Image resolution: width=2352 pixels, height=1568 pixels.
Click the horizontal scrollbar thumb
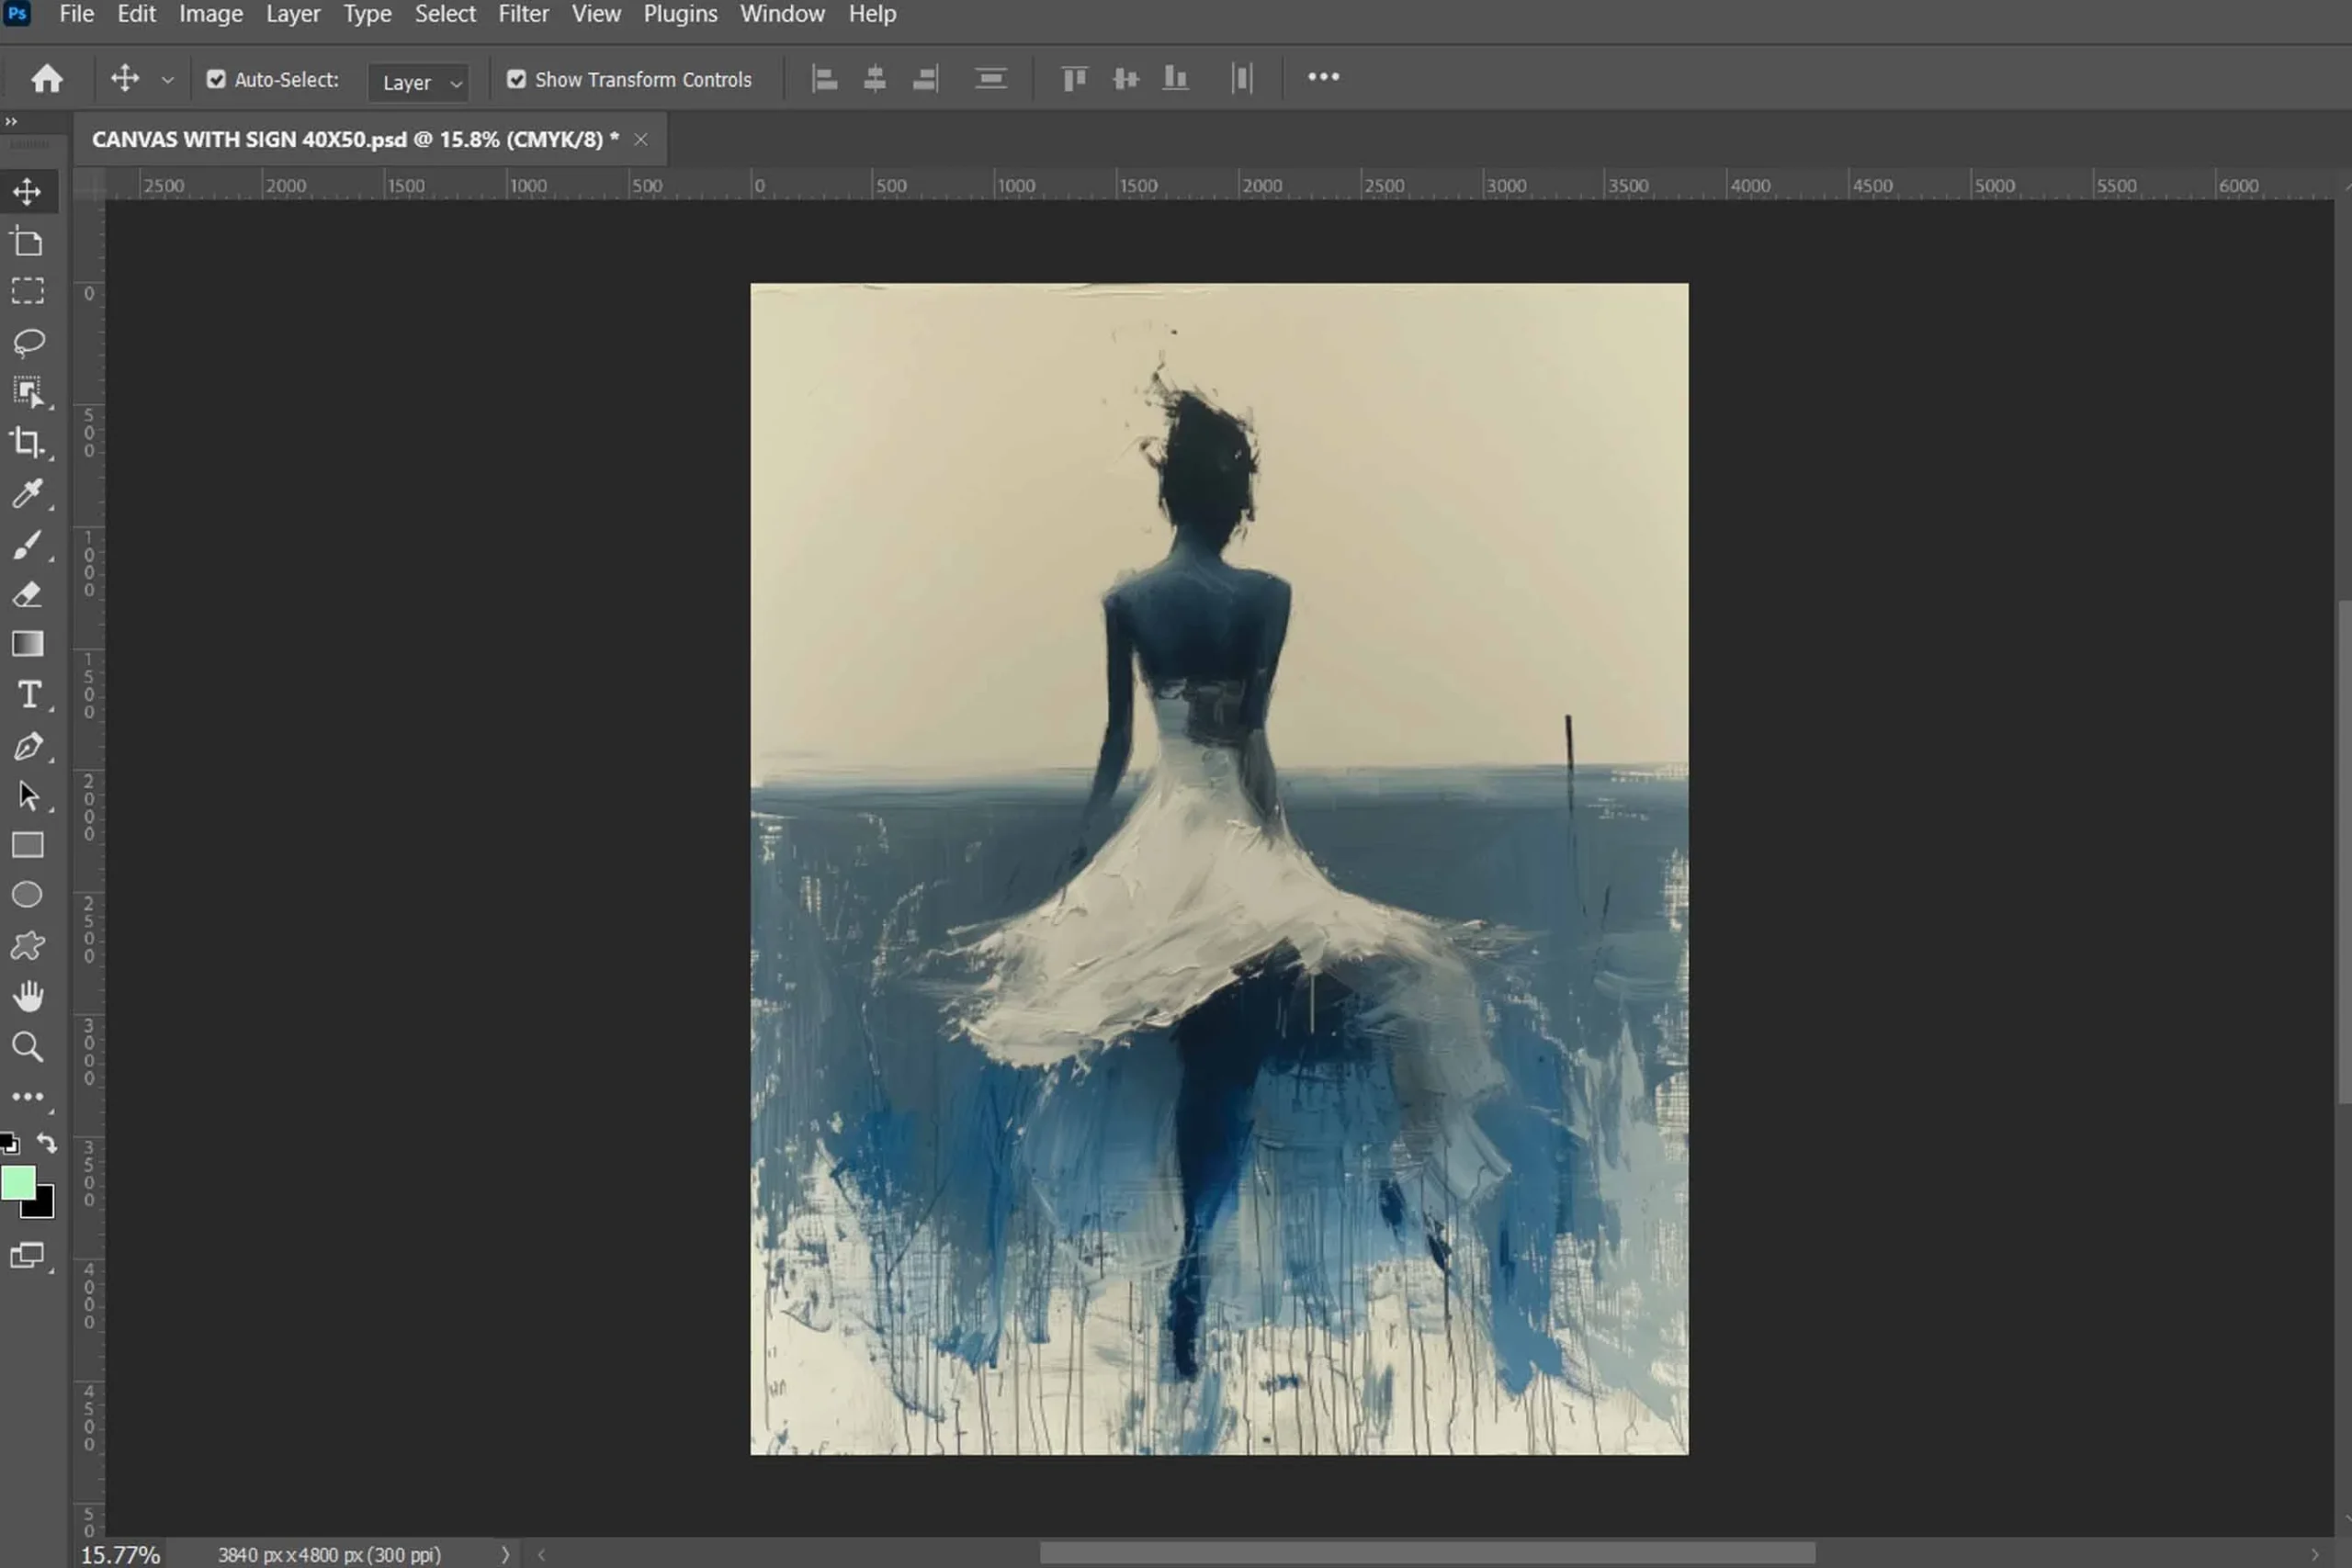pos(1427,1552)
